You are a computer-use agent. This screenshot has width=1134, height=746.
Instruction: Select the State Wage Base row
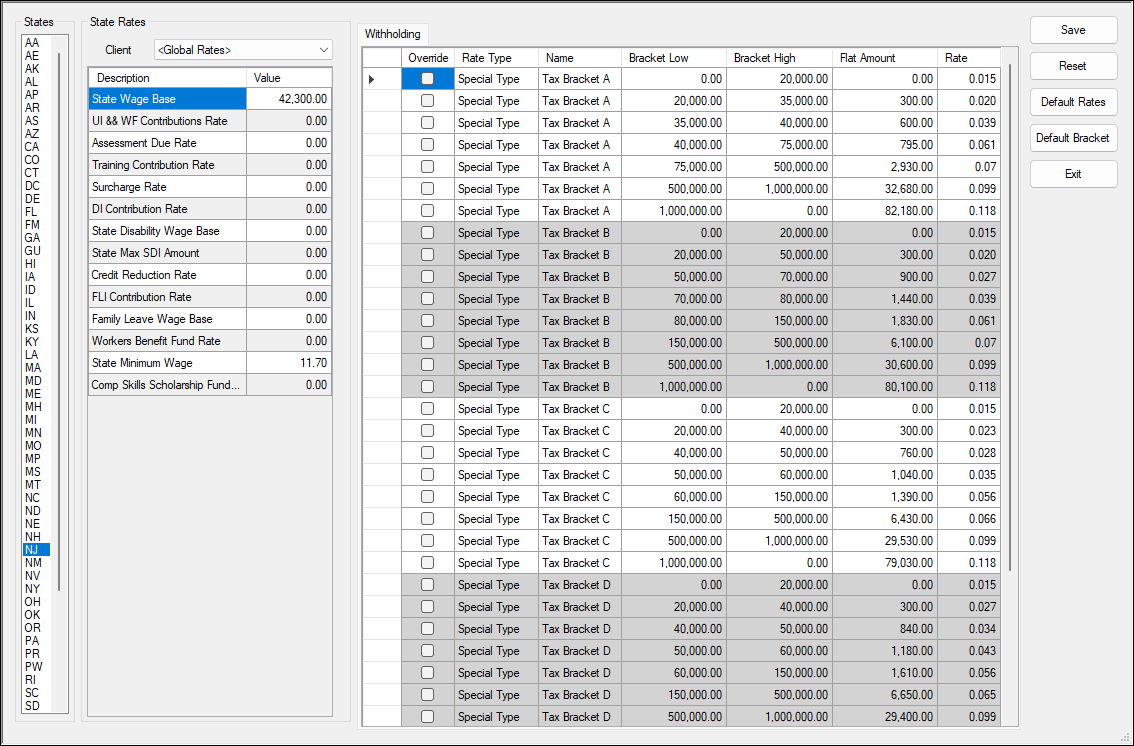tap(210, 99)
